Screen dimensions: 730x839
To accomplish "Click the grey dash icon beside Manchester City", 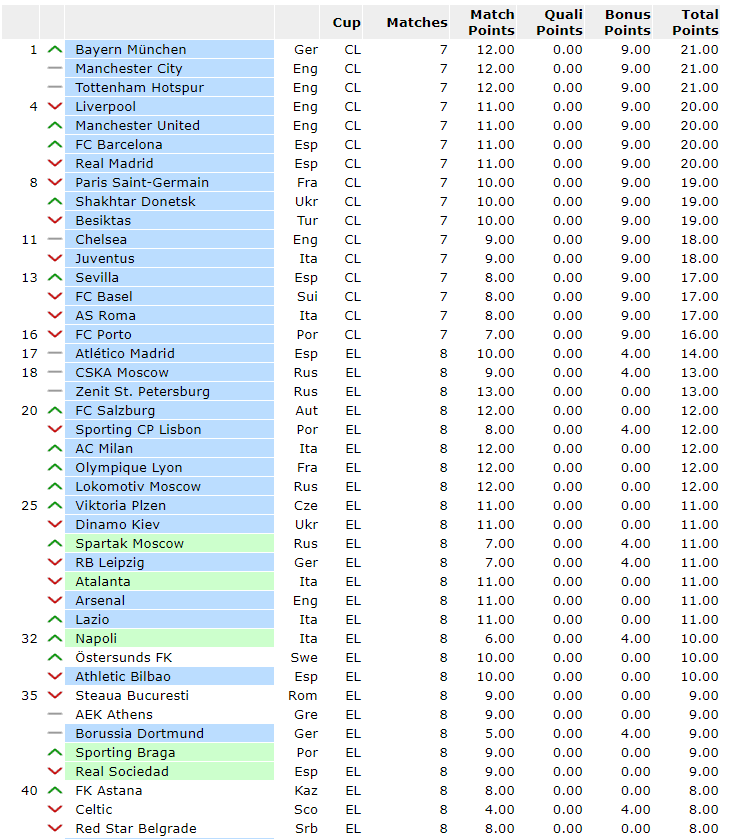I will point(54,68).
